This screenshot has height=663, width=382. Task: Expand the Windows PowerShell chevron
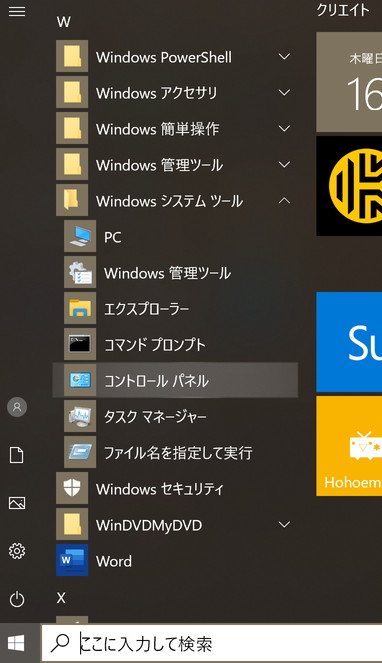tap(284, 56)
